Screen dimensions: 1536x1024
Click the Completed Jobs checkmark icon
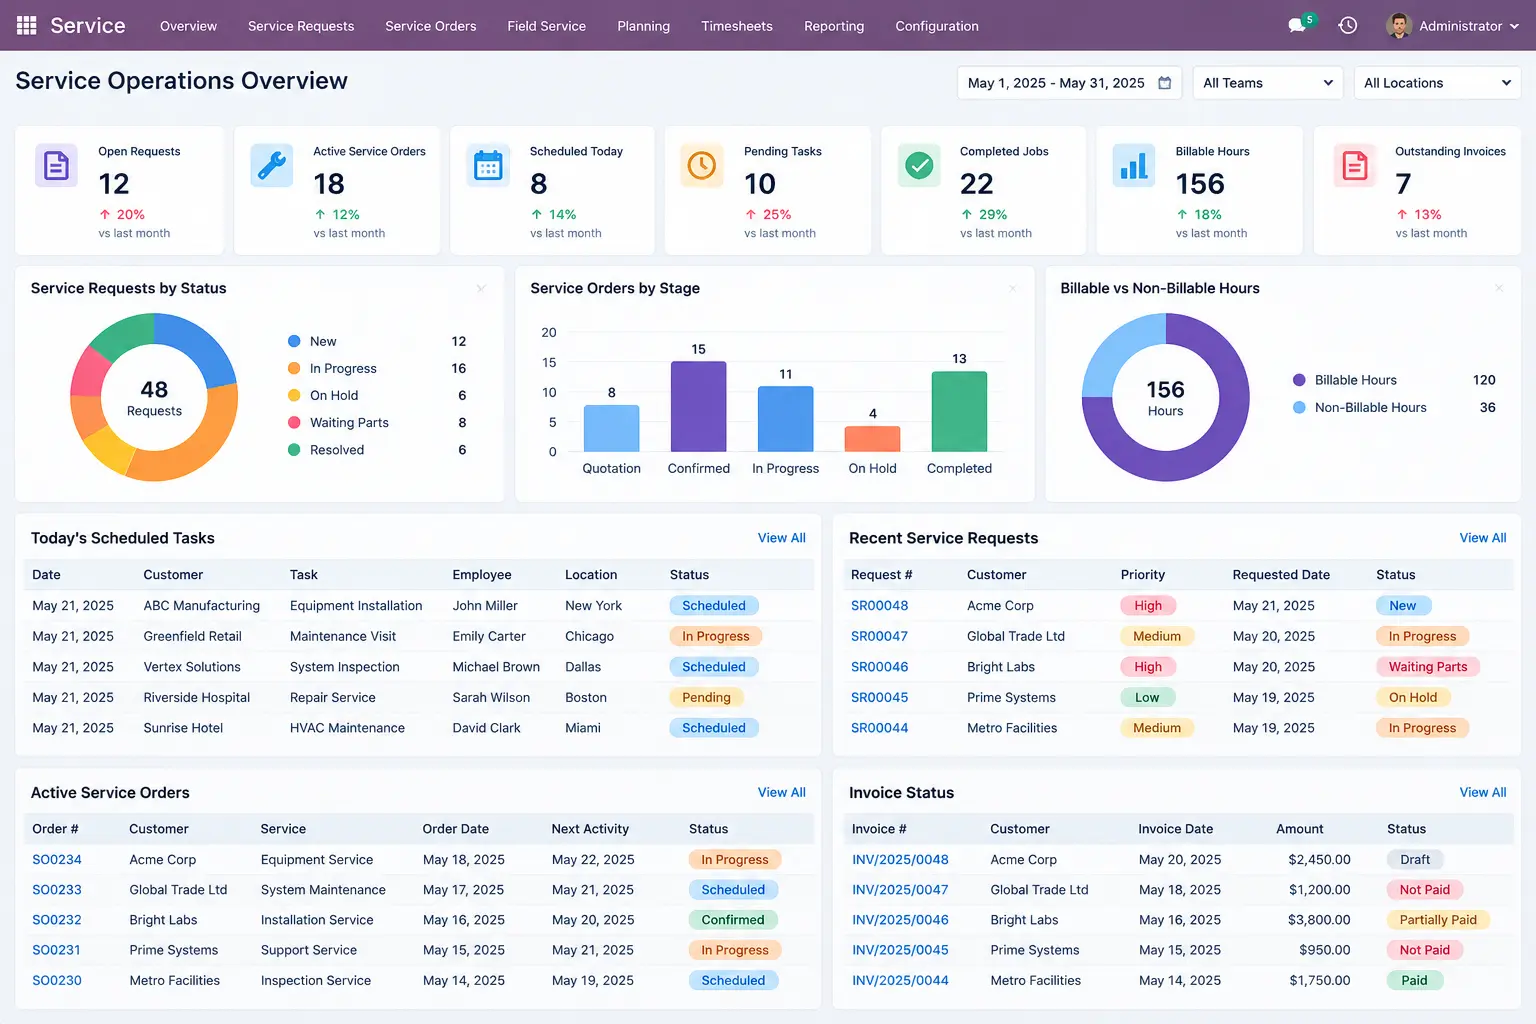[919, 165]
